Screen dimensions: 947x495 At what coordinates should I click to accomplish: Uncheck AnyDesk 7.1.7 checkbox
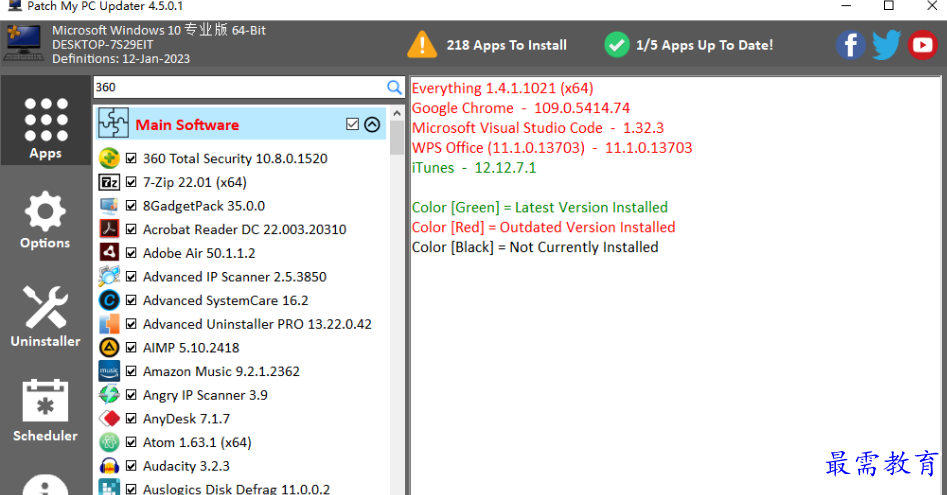tap(131, 418)
